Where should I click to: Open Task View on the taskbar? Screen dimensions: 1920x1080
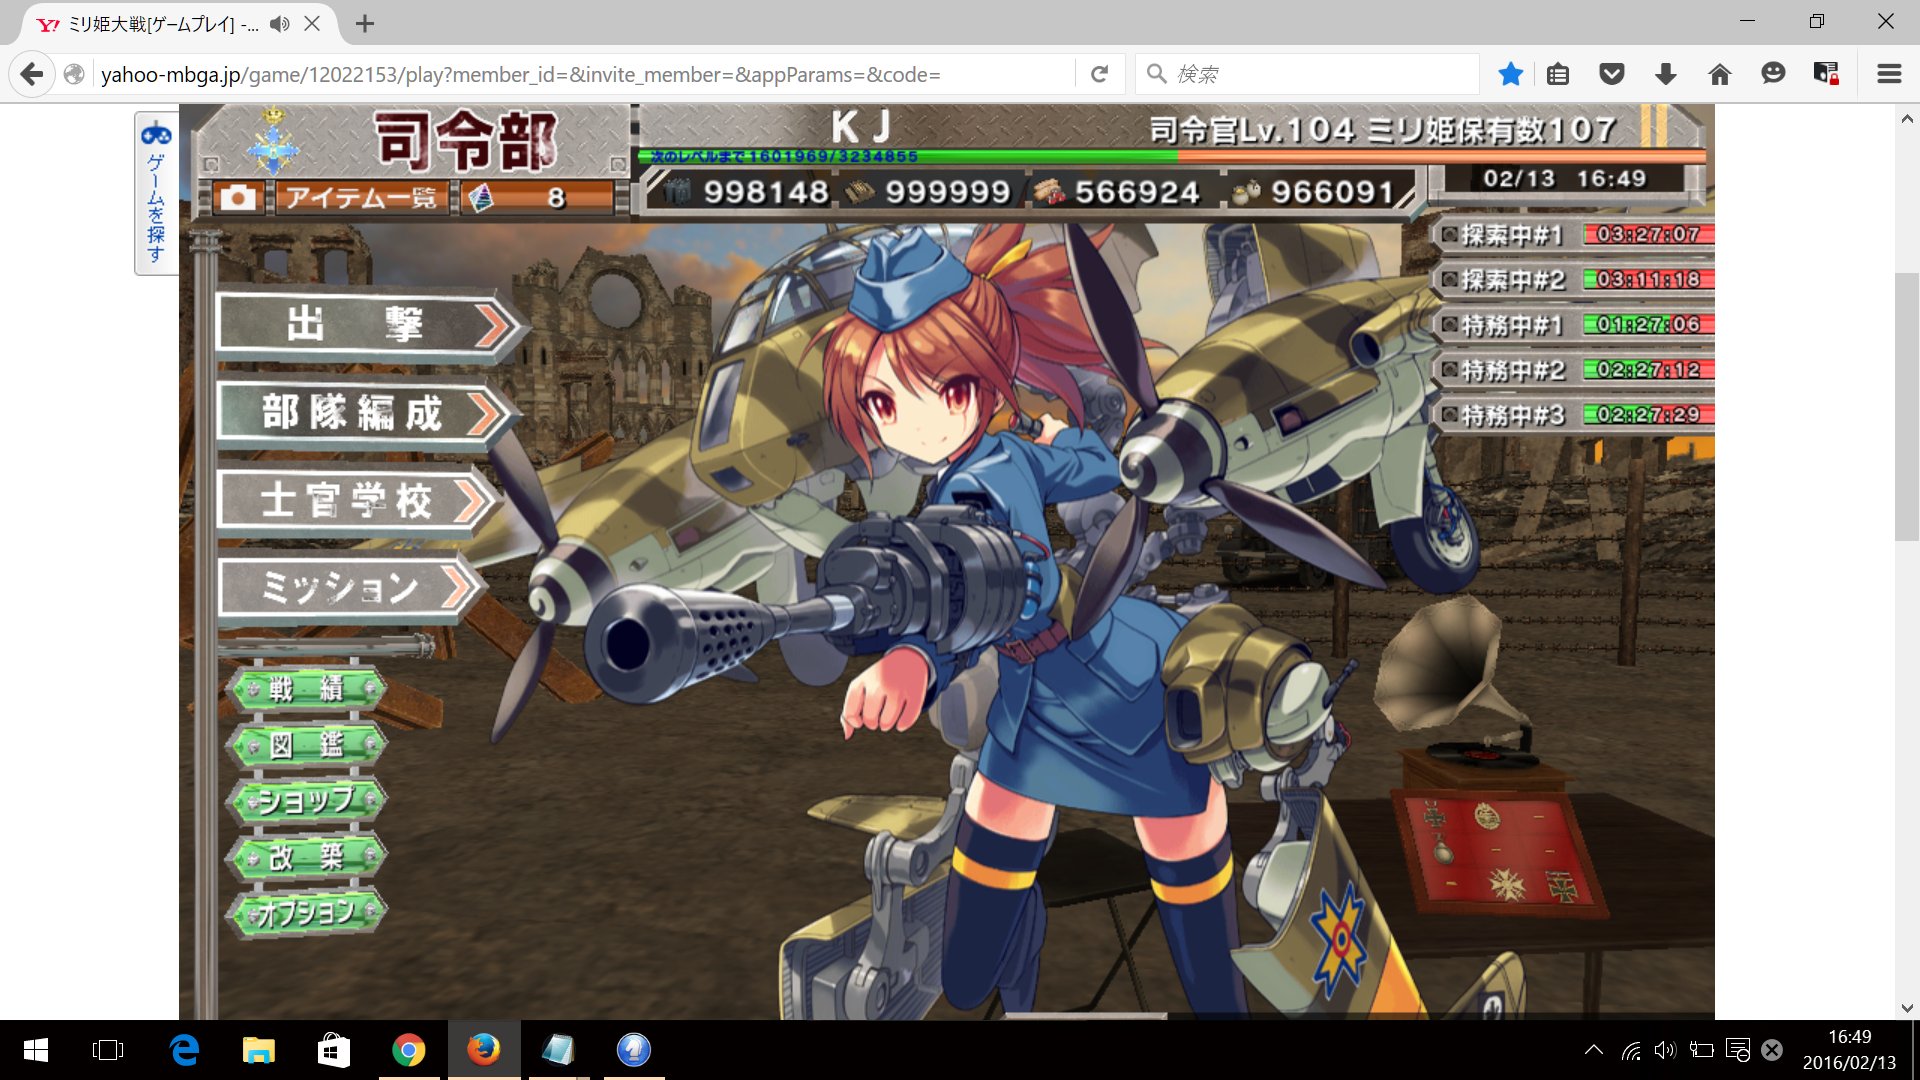pyautogui.click(x=108, y=1050)
